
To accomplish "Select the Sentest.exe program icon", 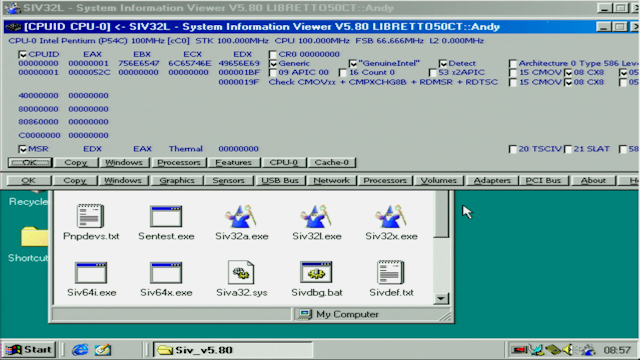I will [x=166, y=216].
